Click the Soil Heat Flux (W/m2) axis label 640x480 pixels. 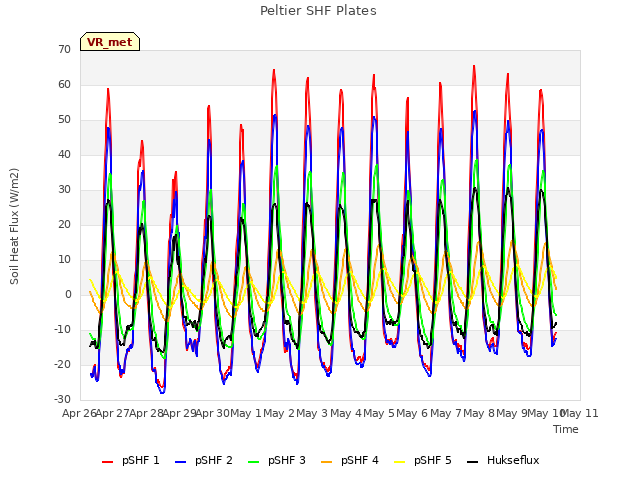point(14,226)
